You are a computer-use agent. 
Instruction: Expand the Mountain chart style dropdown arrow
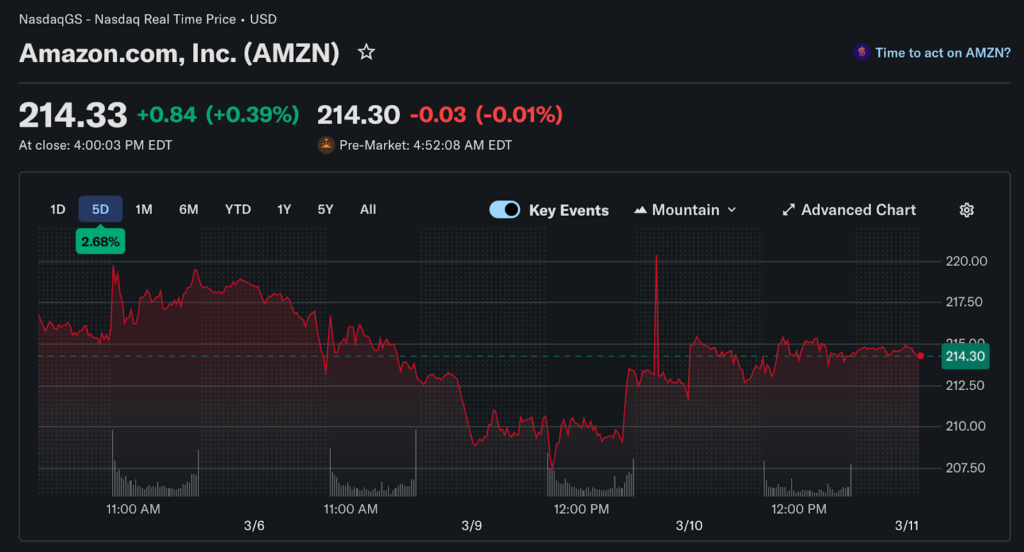coord(732,210)
